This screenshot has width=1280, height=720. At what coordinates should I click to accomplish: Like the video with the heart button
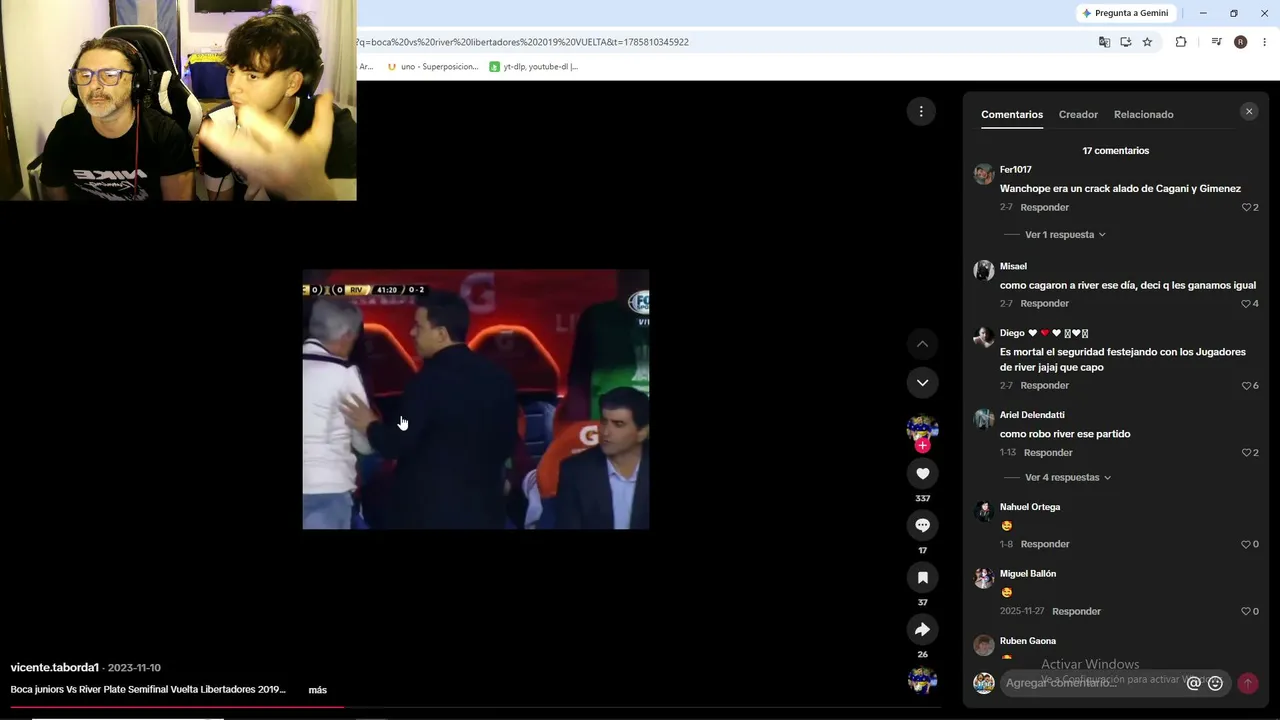[x=922, y=473]
